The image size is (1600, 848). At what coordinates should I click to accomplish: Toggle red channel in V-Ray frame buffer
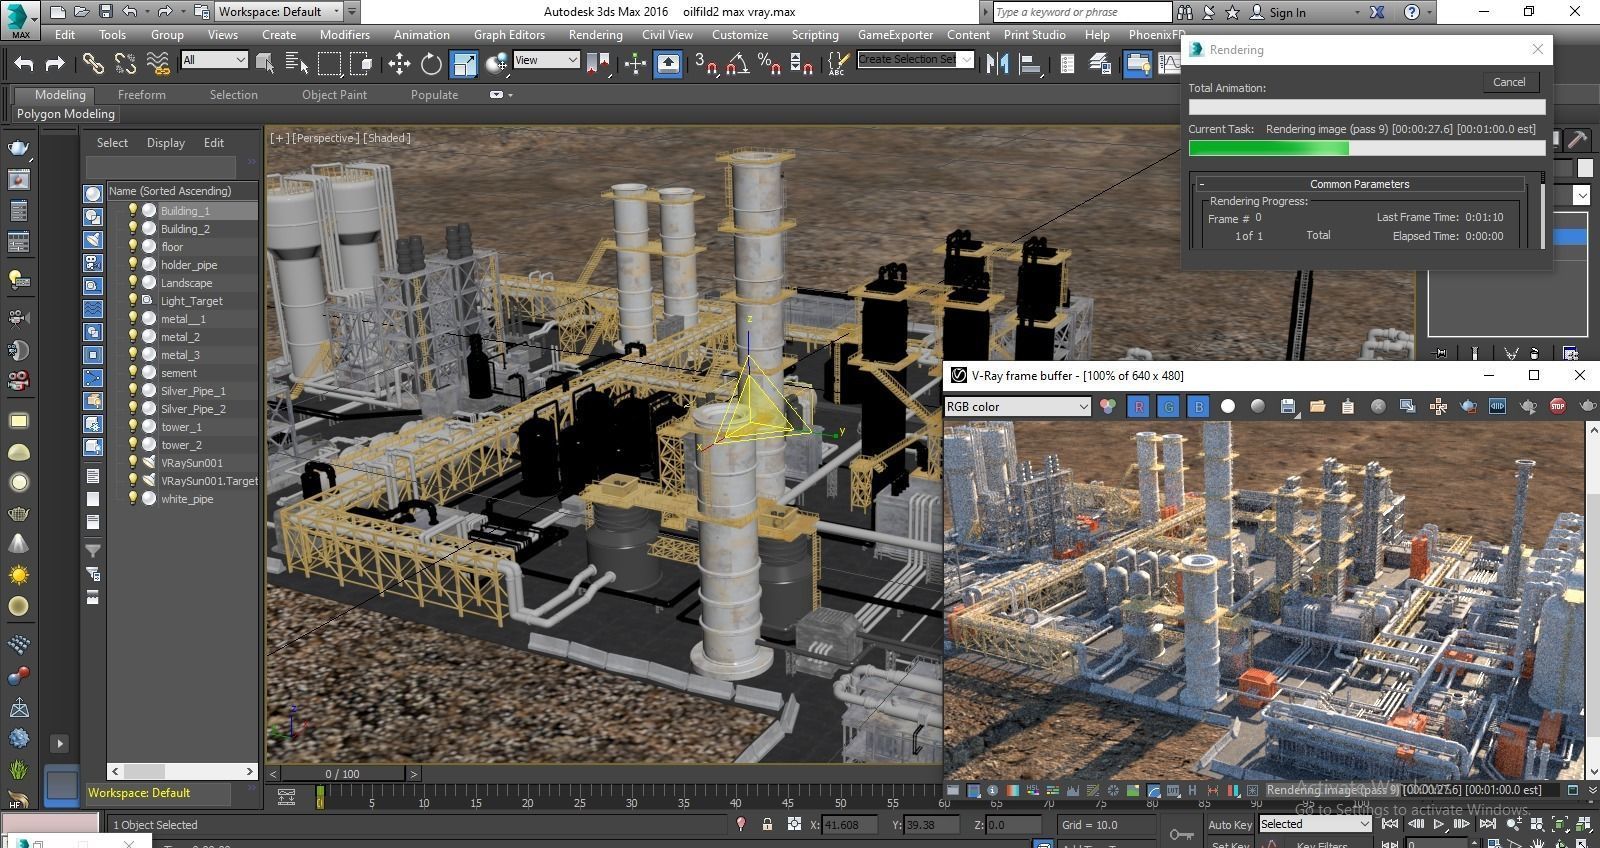click(1138, 406)
